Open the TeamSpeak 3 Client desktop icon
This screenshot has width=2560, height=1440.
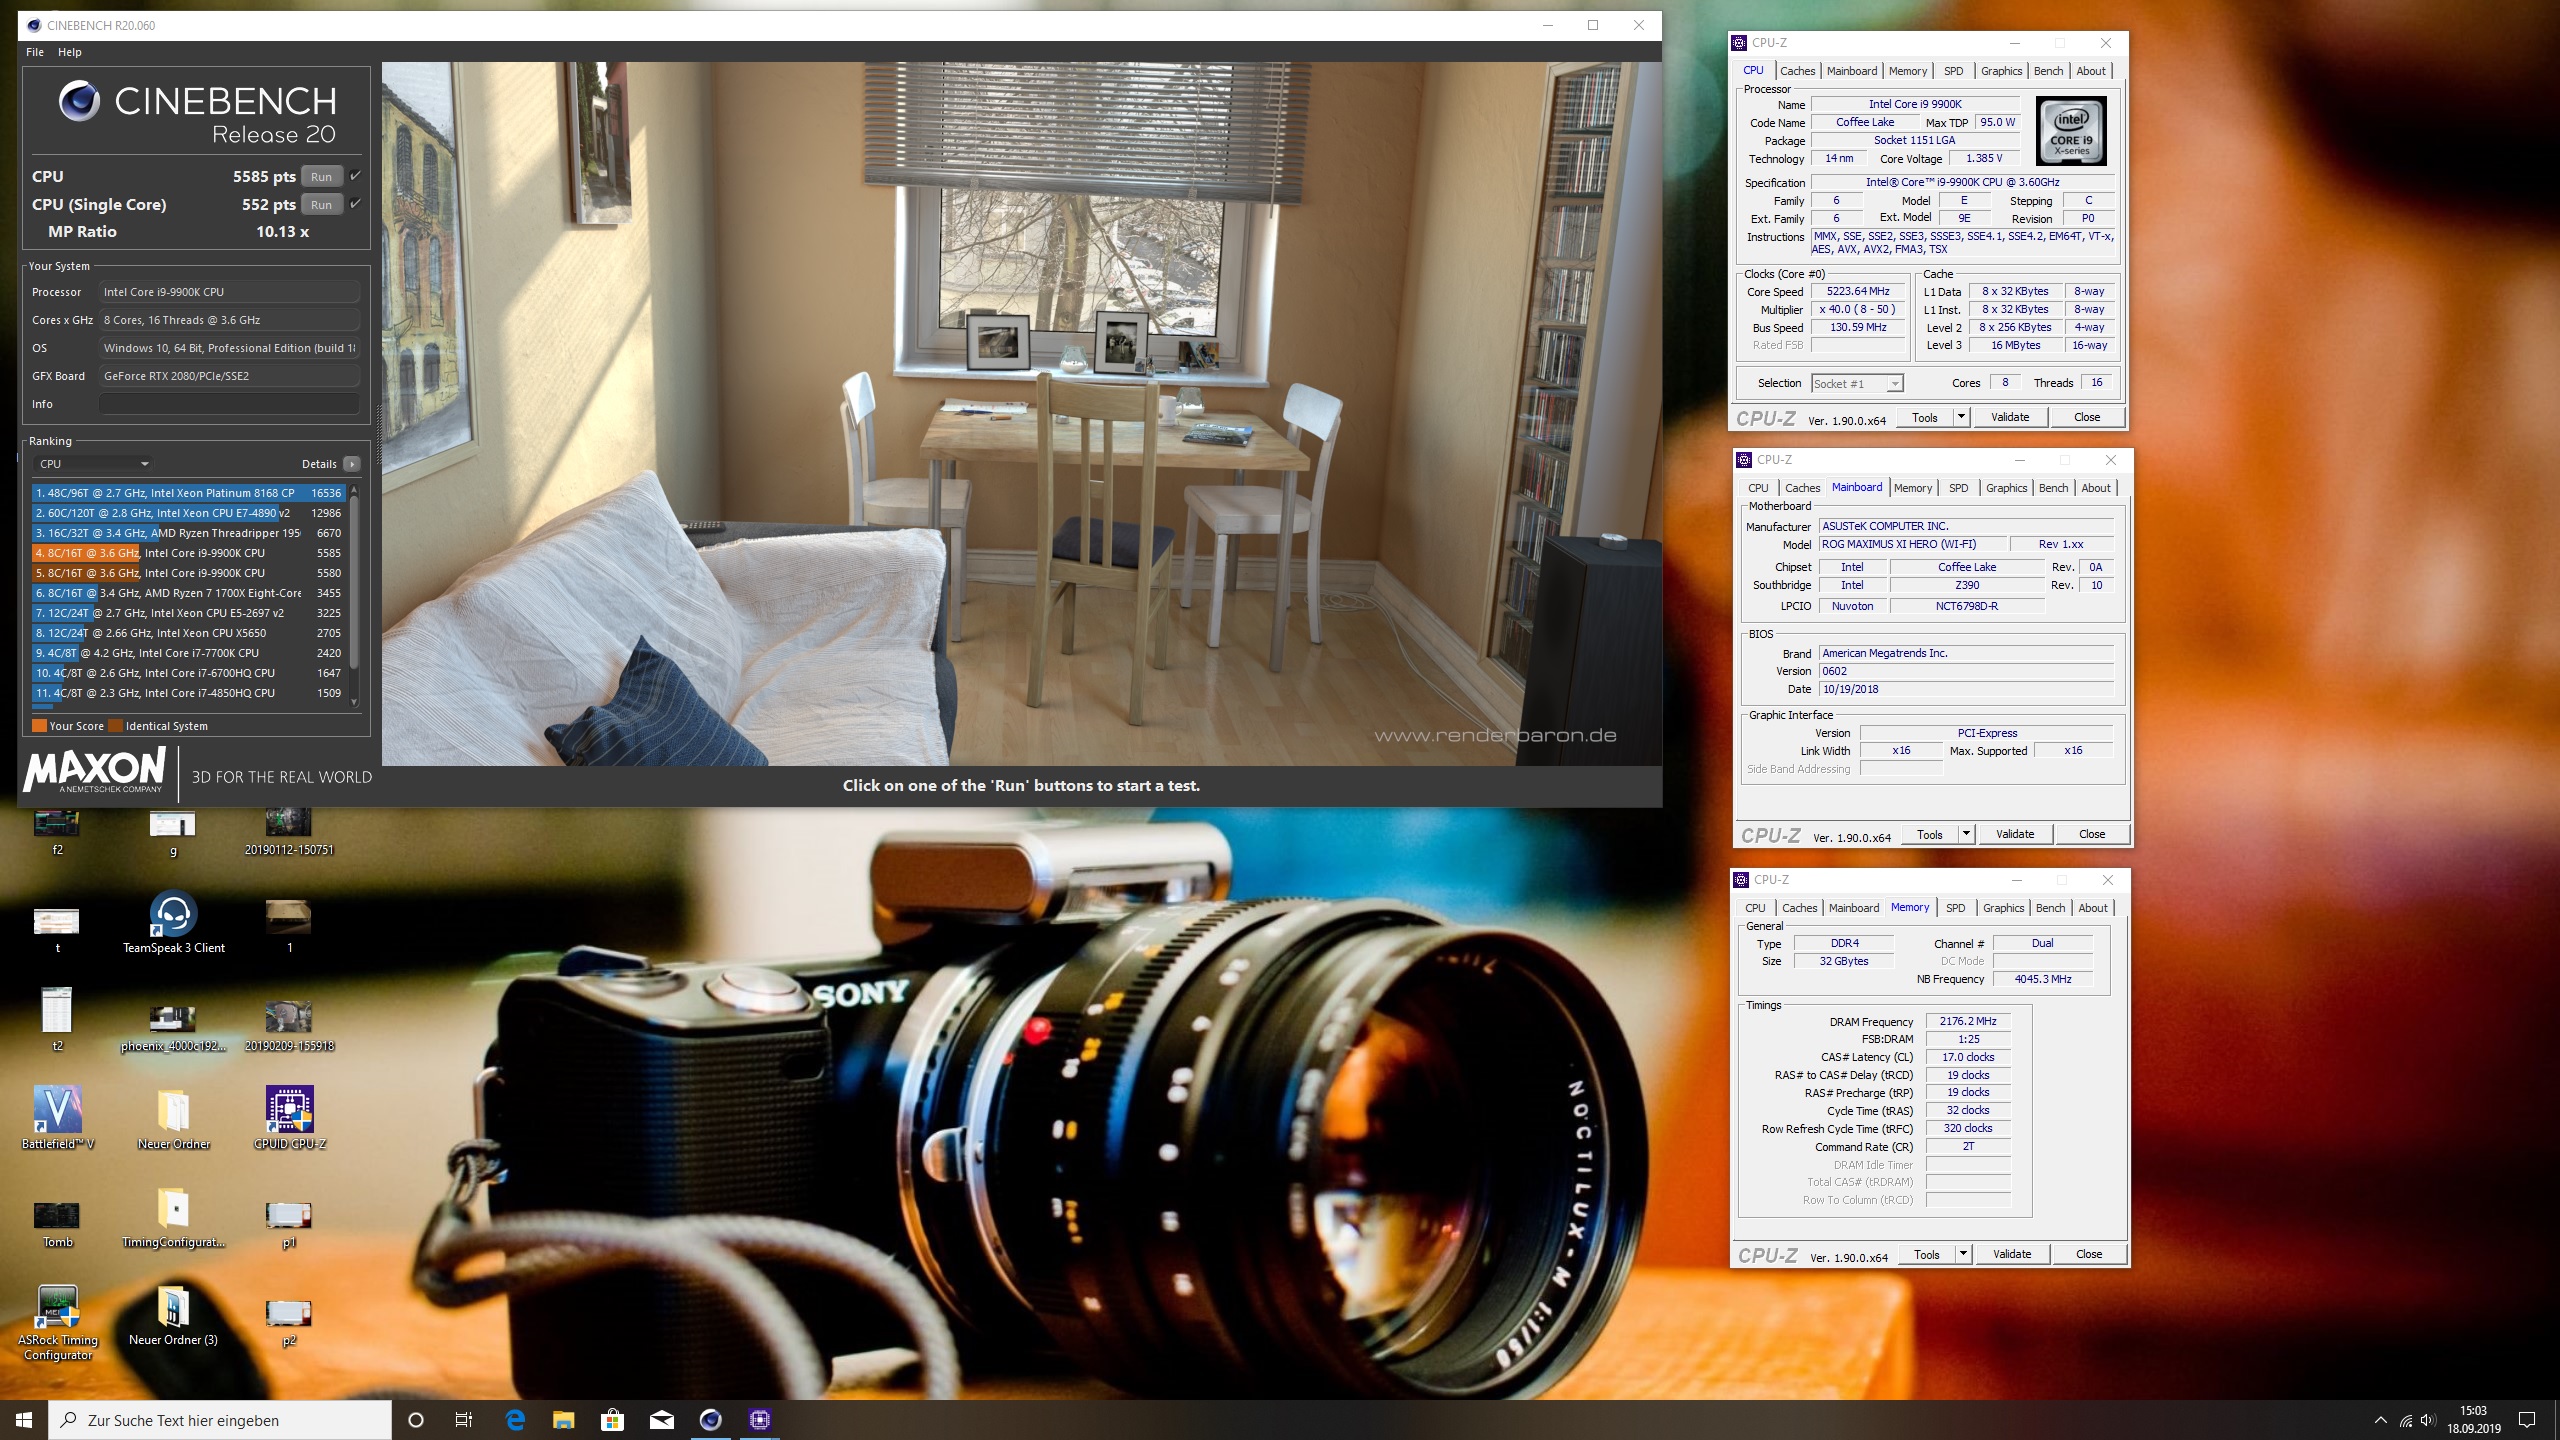point(173,914)
